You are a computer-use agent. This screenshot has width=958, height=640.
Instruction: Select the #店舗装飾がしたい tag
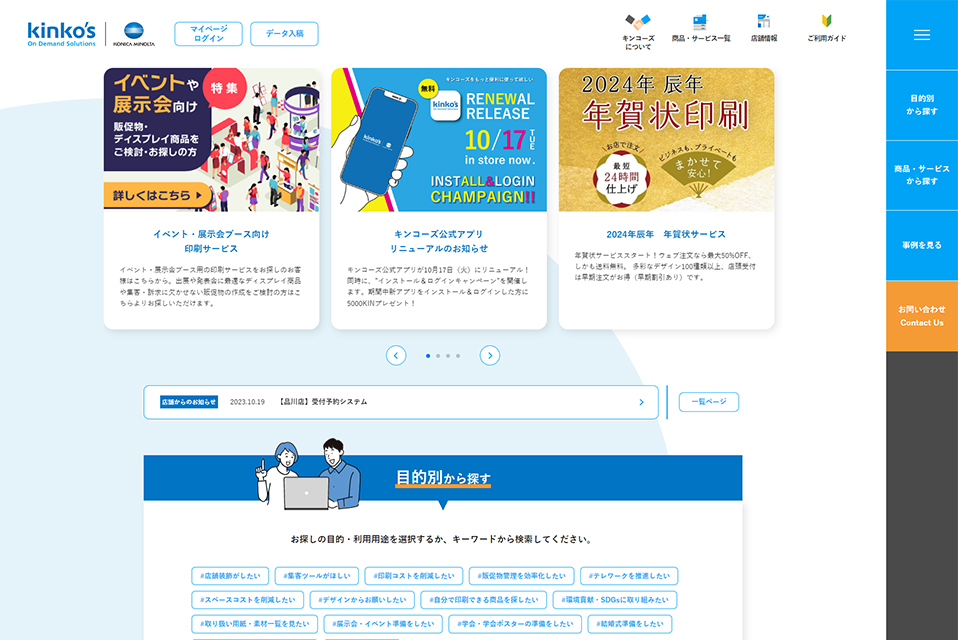click(230, 576)
